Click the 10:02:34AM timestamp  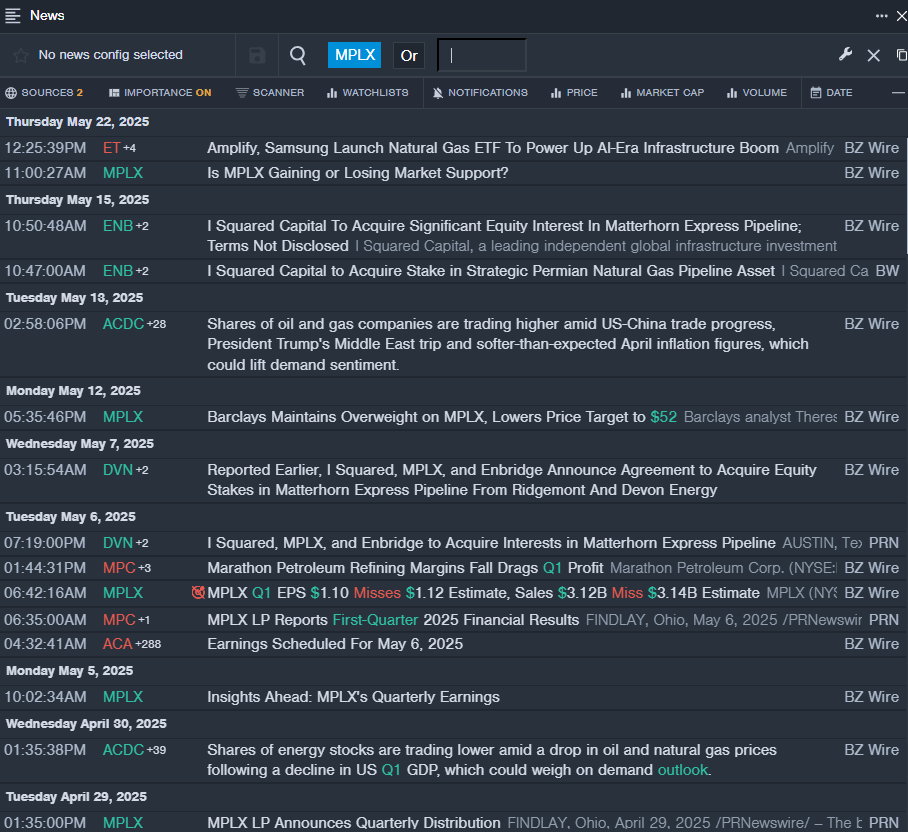point(45,697)
